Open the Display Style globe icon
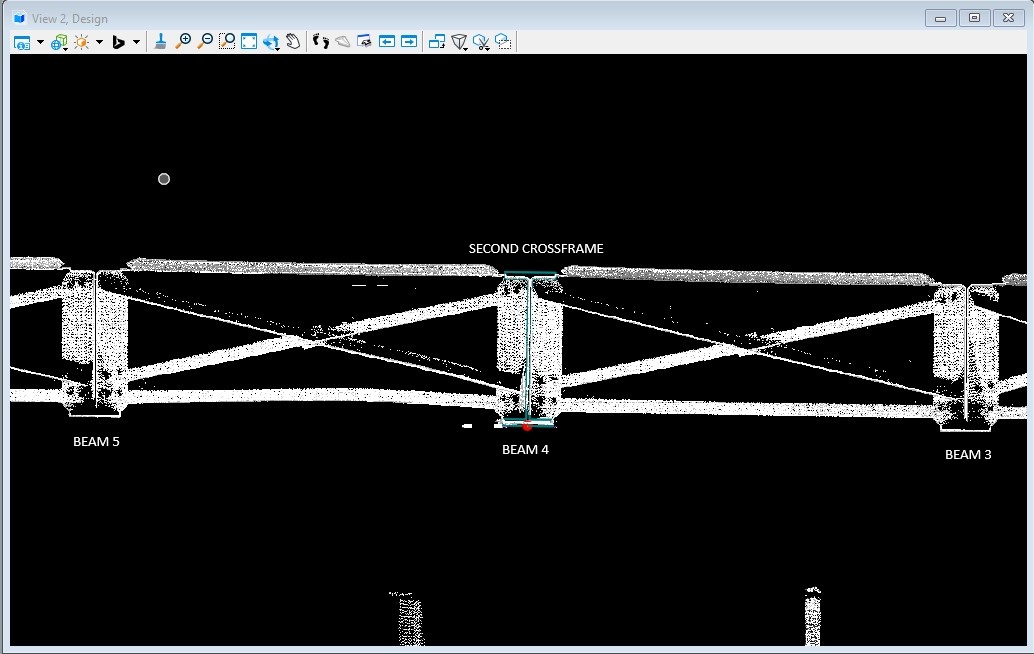Viewport: 1034px width, 654px height. [59, 42]
